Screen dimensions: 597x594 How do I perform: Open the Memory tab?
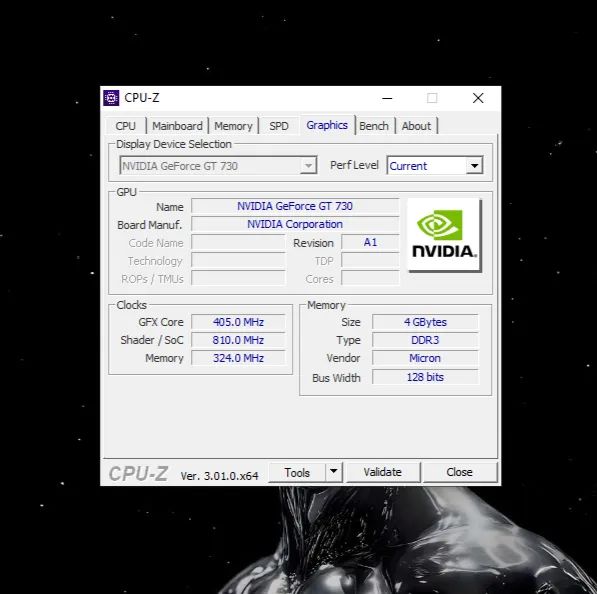pyautogui.click(x=233, y=126)
